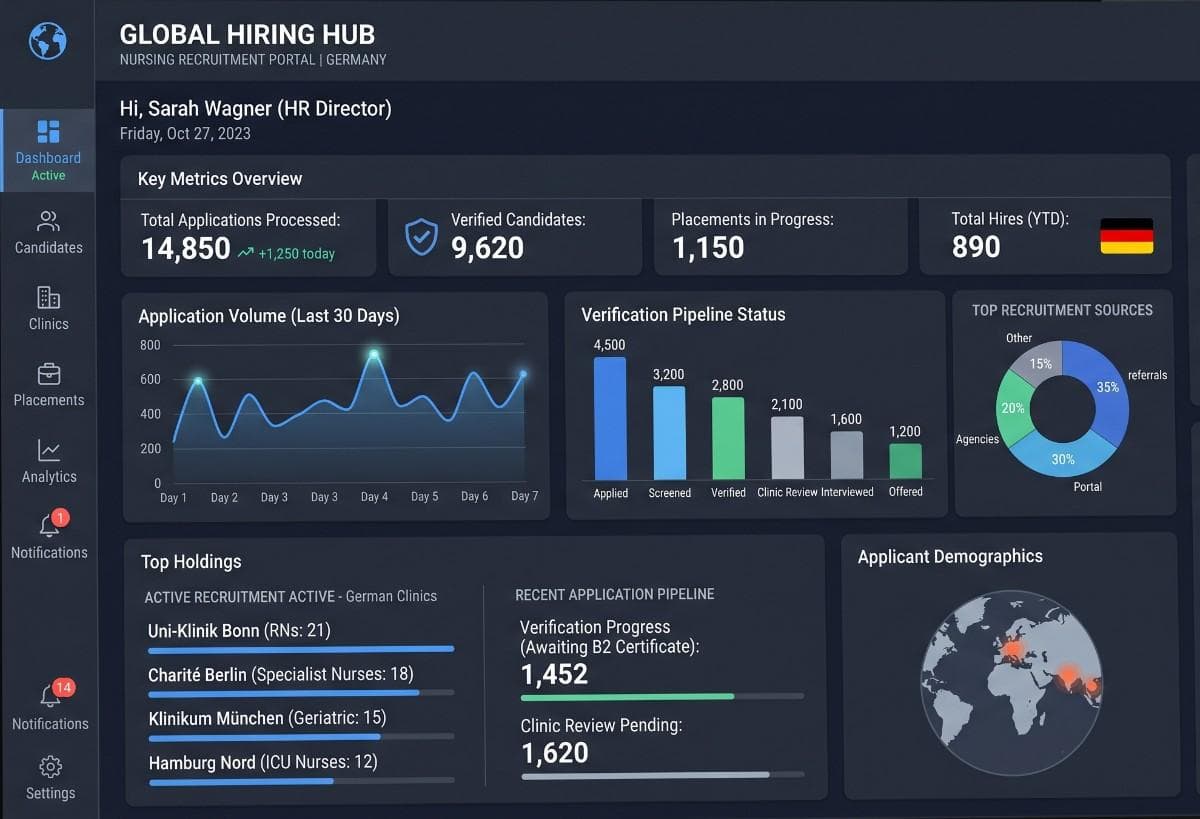Image resolution: width=1200 pixels, height=819 pixels.
Task: Click the German flag icon
Action: [x=1126, y=236]
